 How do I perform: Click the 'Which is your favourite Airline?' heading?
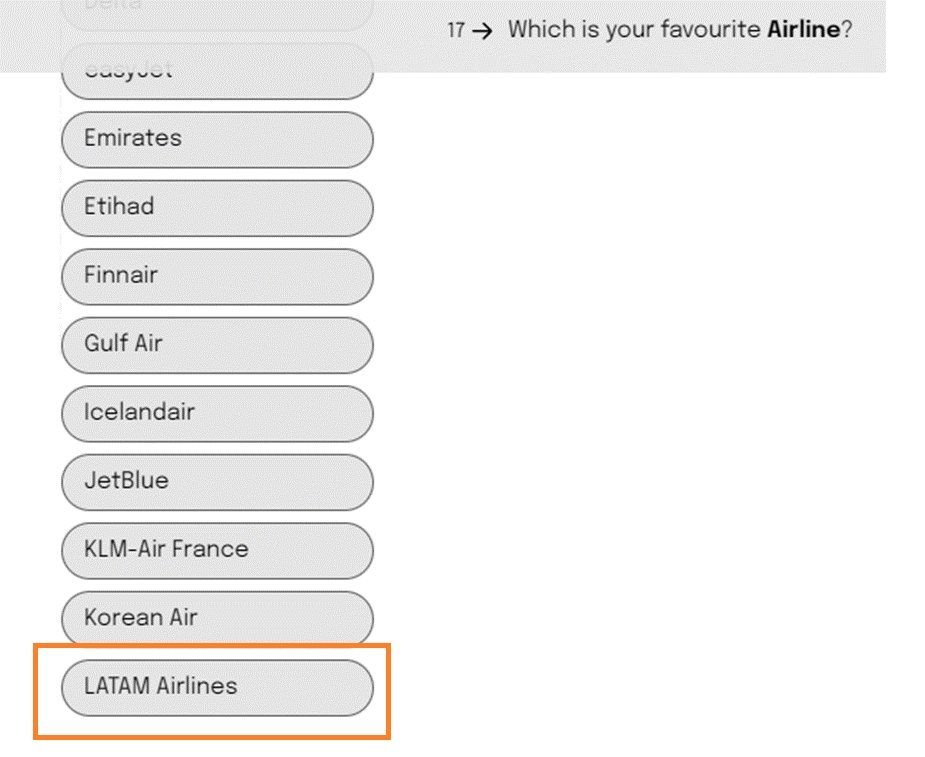coord(680,30)
